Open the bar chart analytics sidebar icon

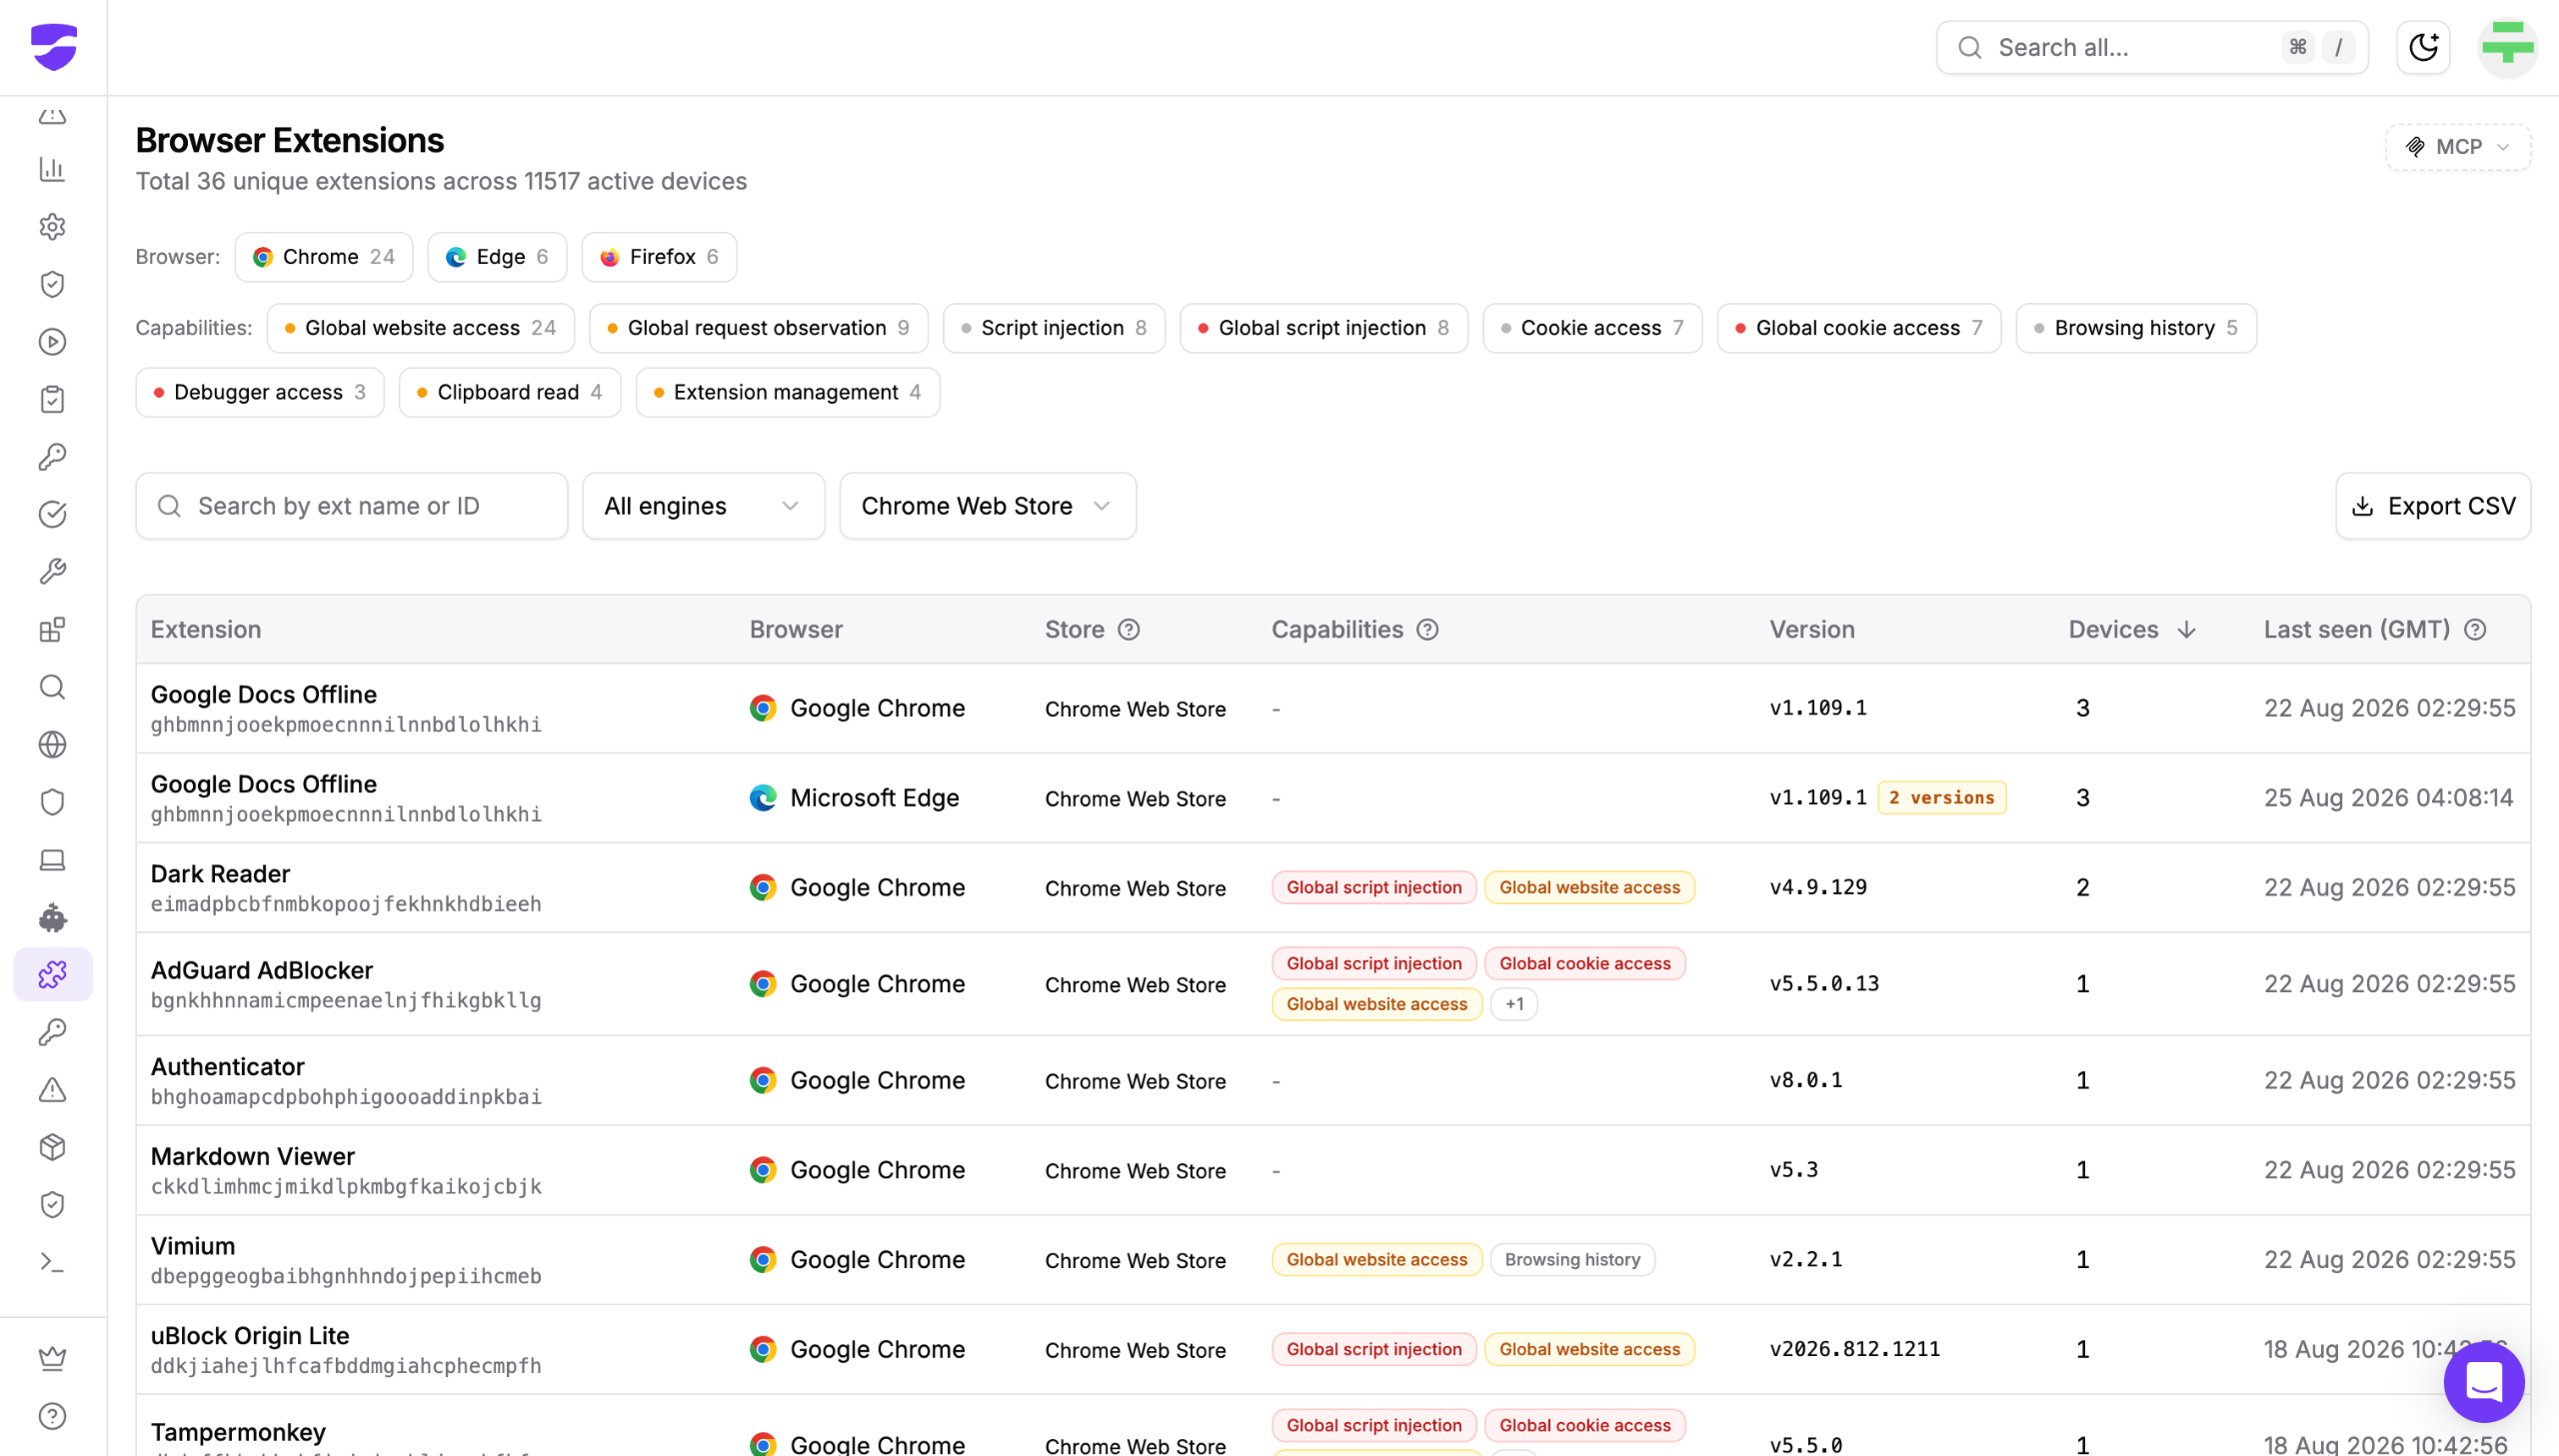coord(52,169)
